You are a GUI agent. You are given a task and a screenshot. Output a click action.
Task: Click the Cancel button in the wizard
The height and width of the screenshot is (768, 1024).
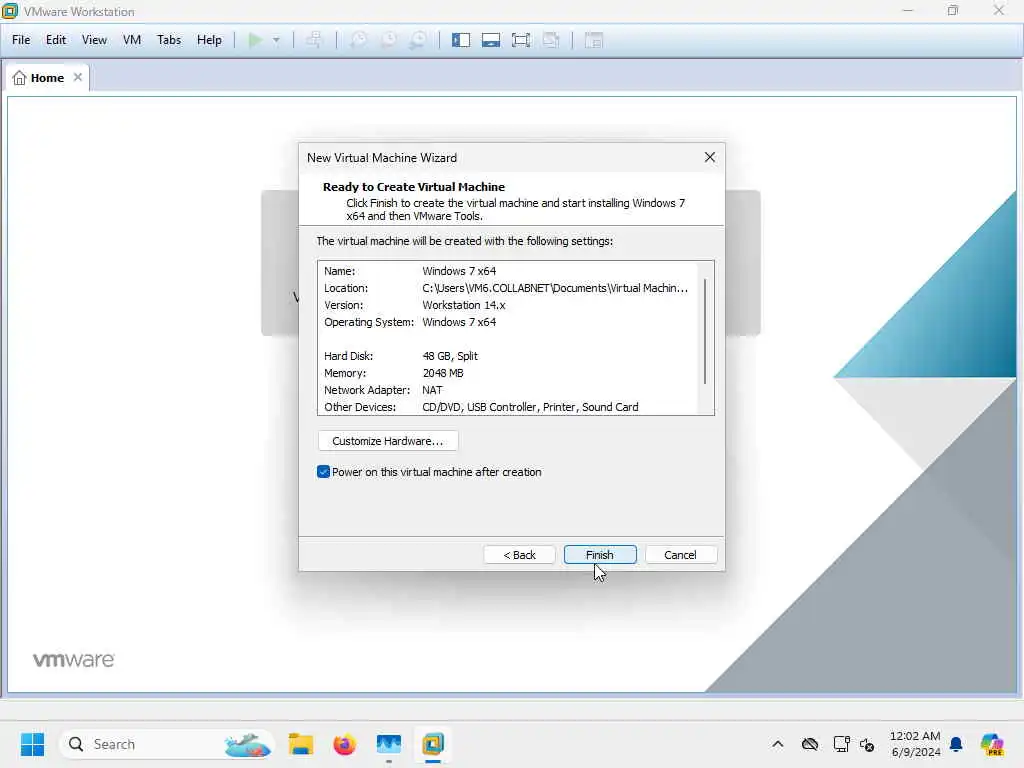coord(680,554)
